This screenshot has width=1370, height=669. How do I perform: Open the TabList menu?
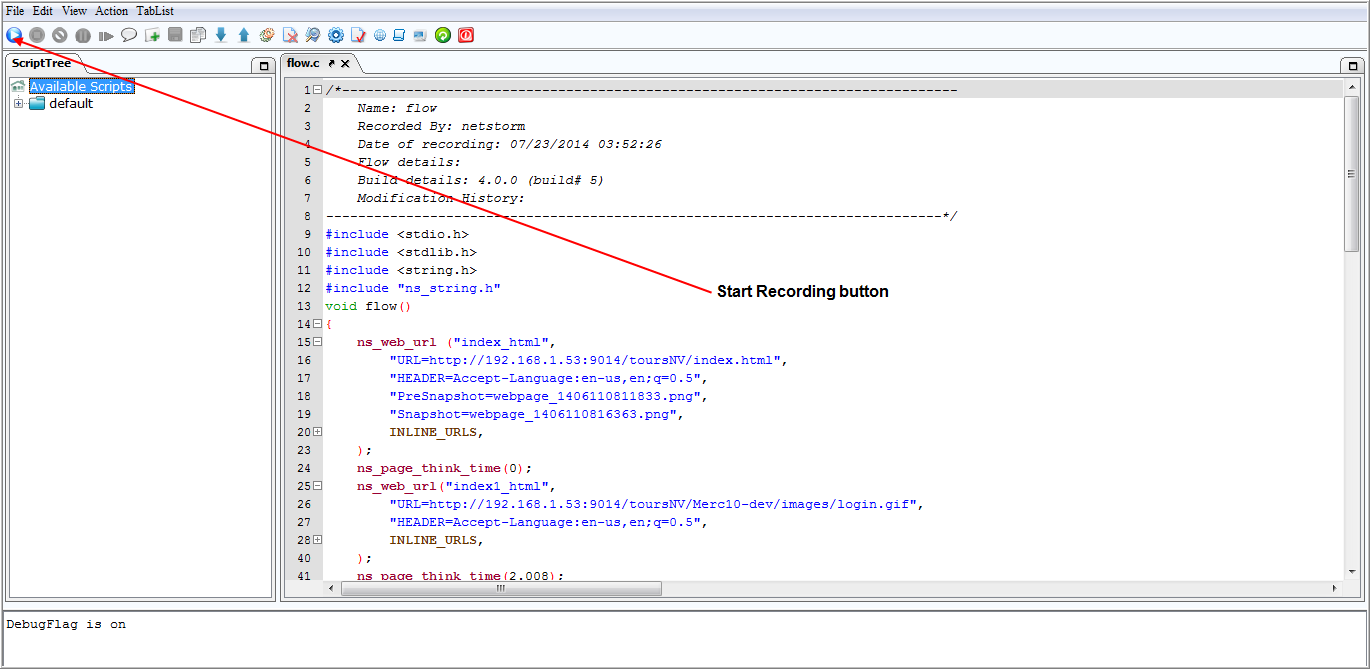point(155,11)
